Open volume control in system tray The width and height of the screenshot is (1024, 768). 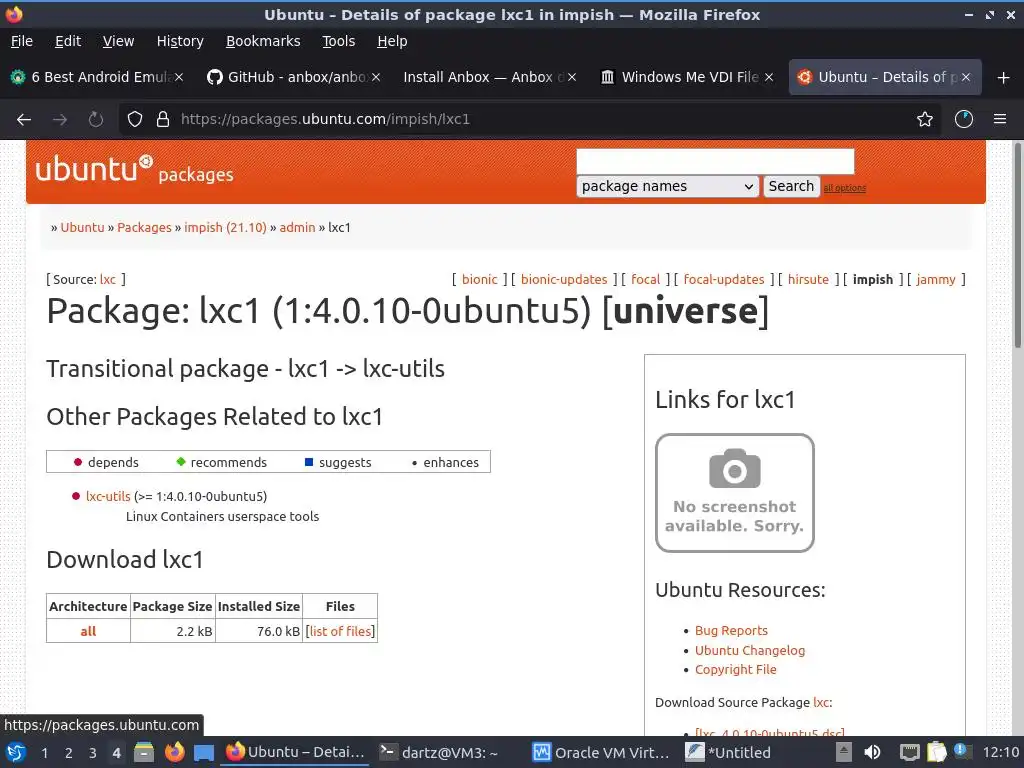click(x=872, y=752)
